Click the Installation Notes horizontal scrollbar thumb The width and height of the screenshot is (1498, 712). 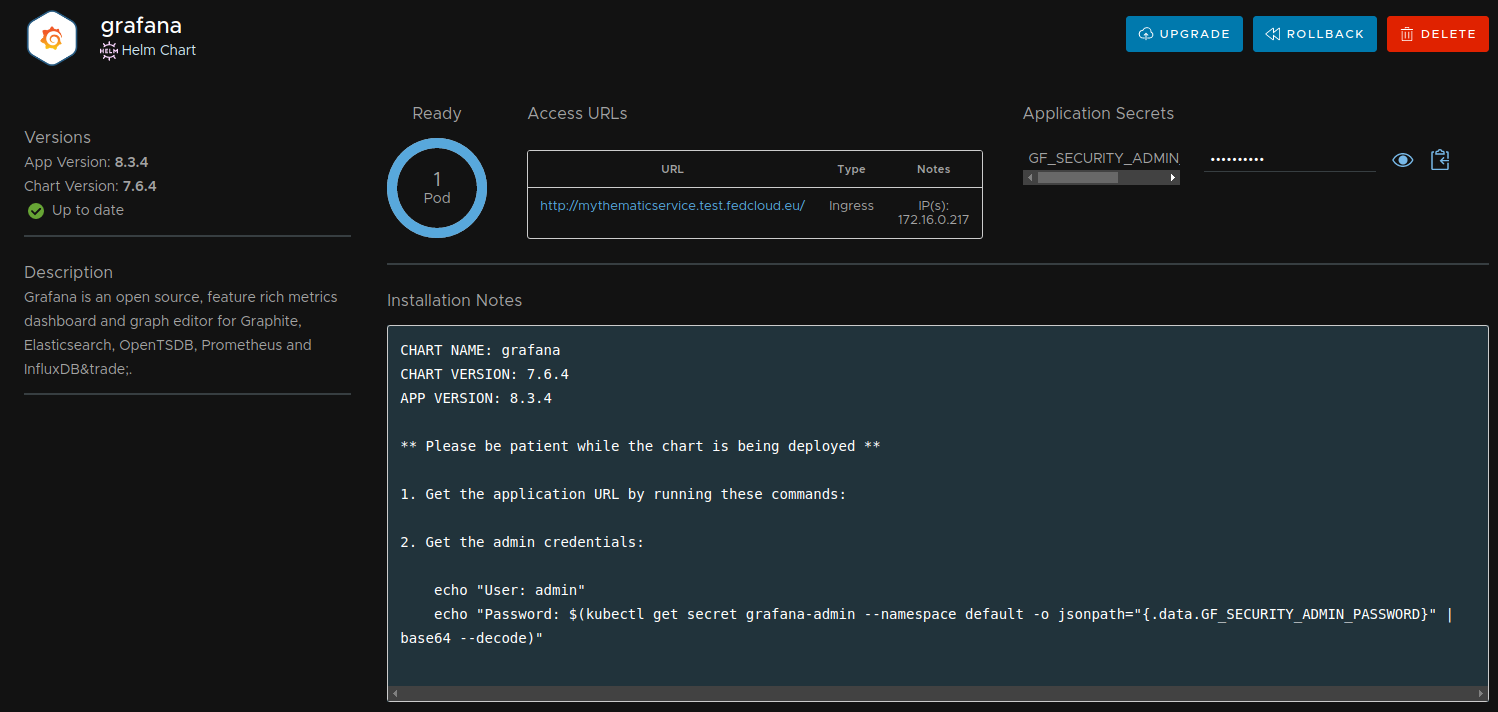point(937,693)
